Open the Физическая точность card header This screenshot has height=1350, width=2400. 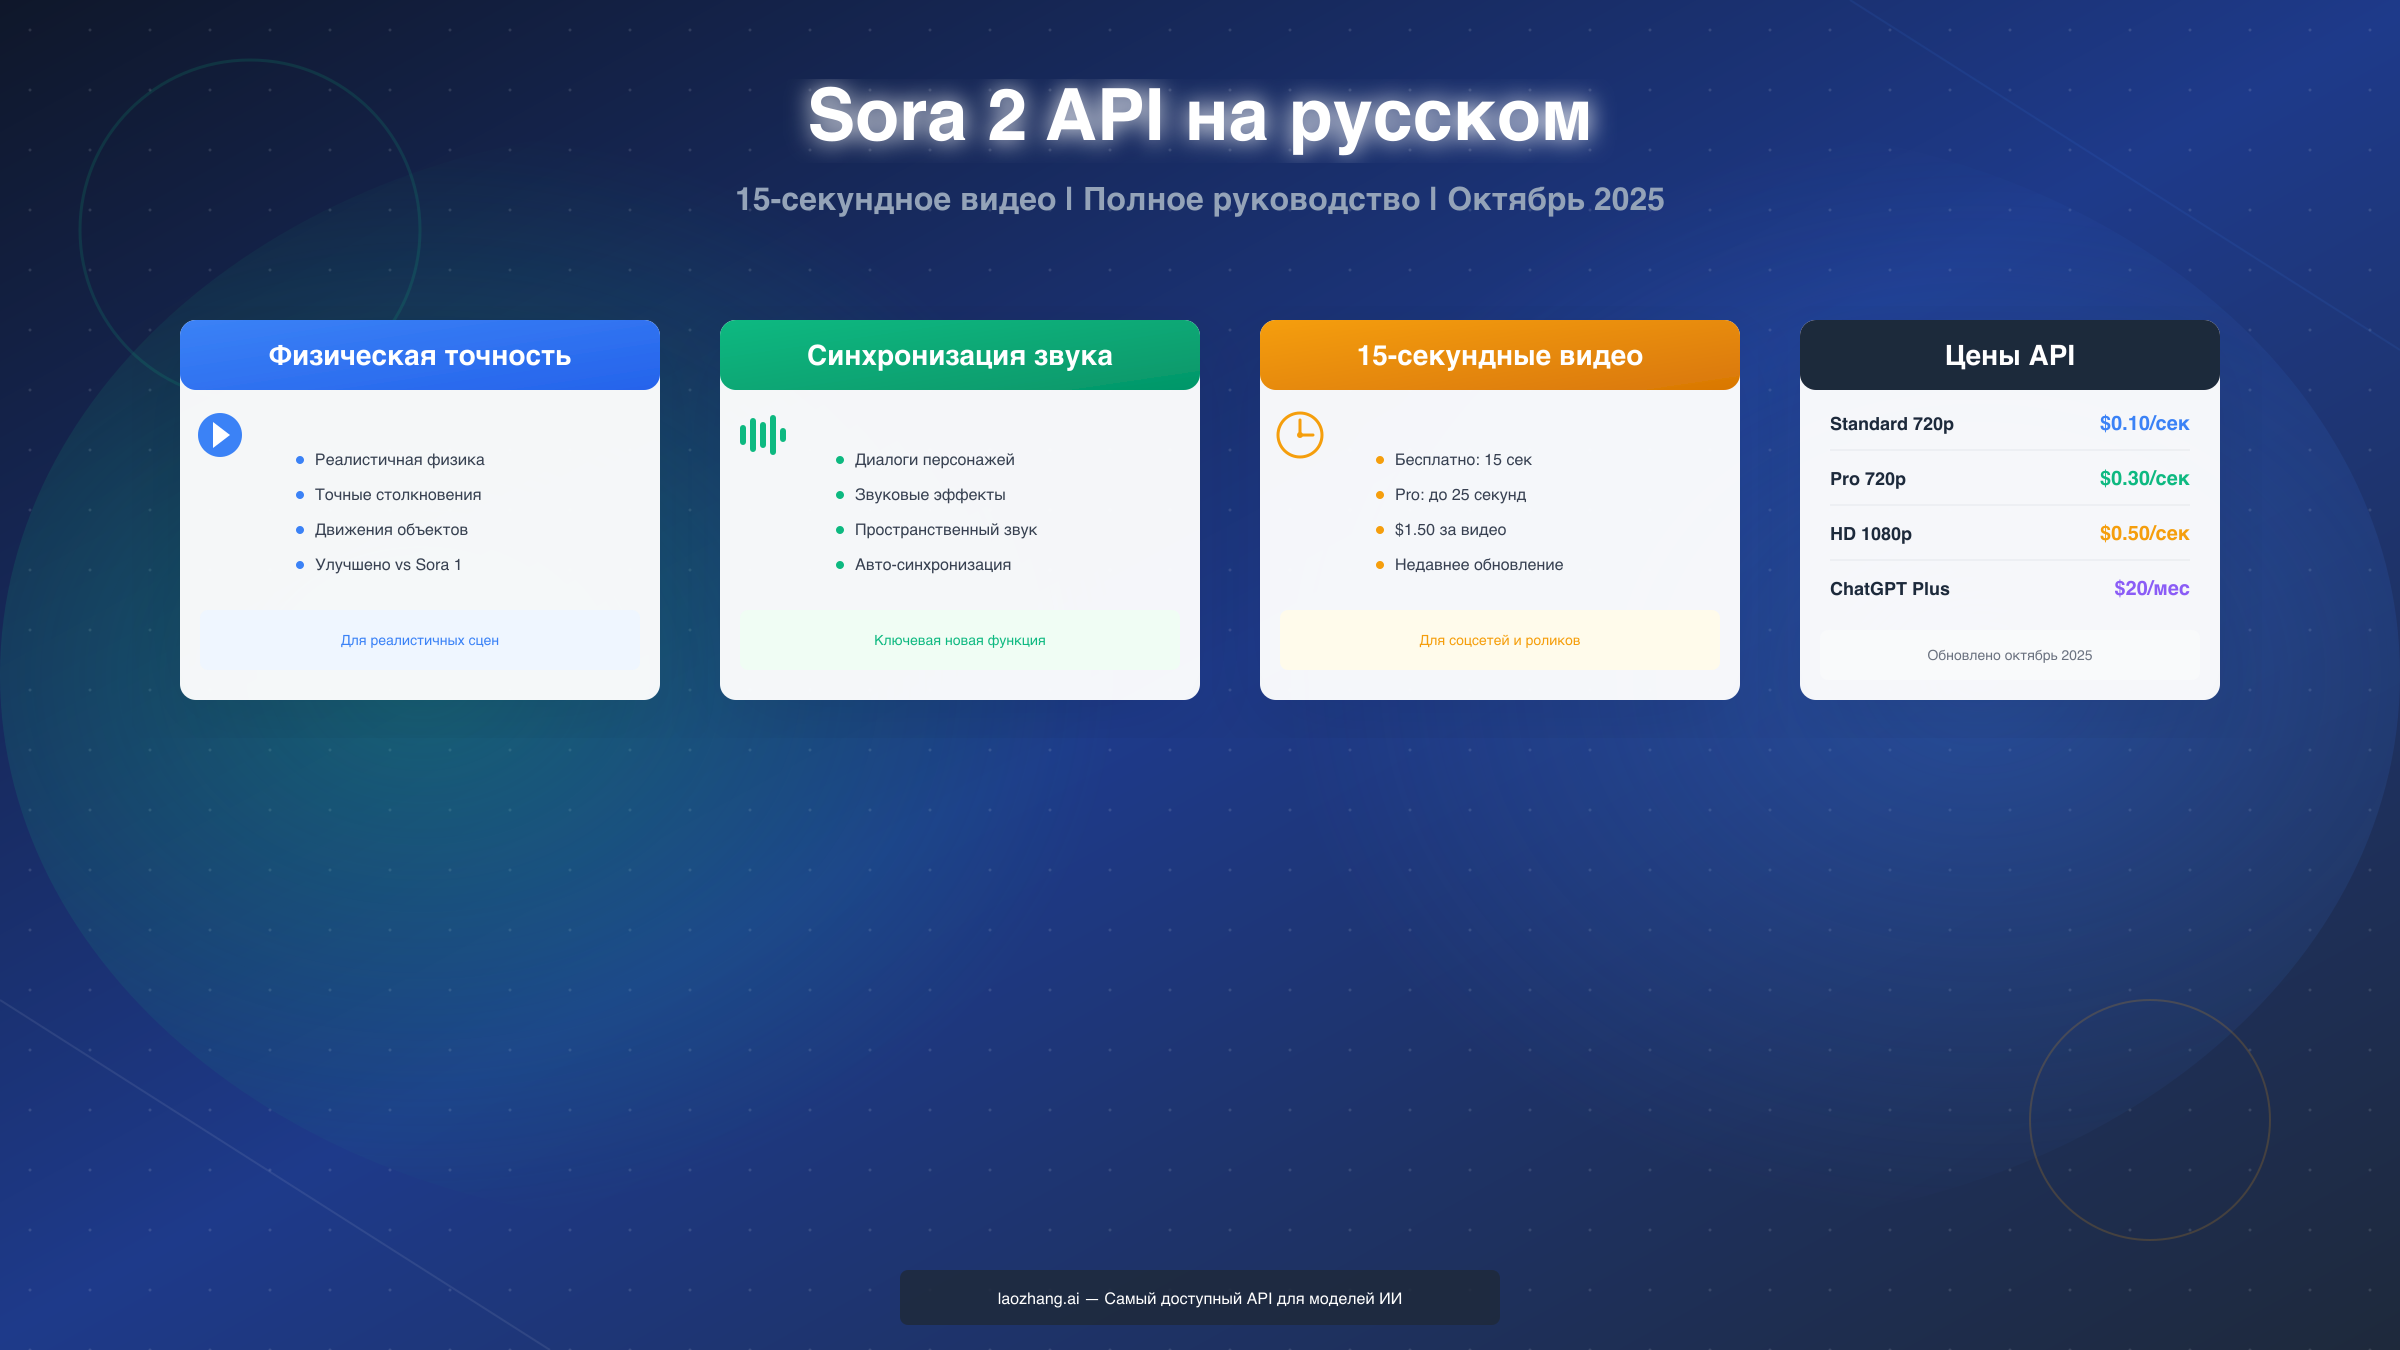tap(419, 355)
